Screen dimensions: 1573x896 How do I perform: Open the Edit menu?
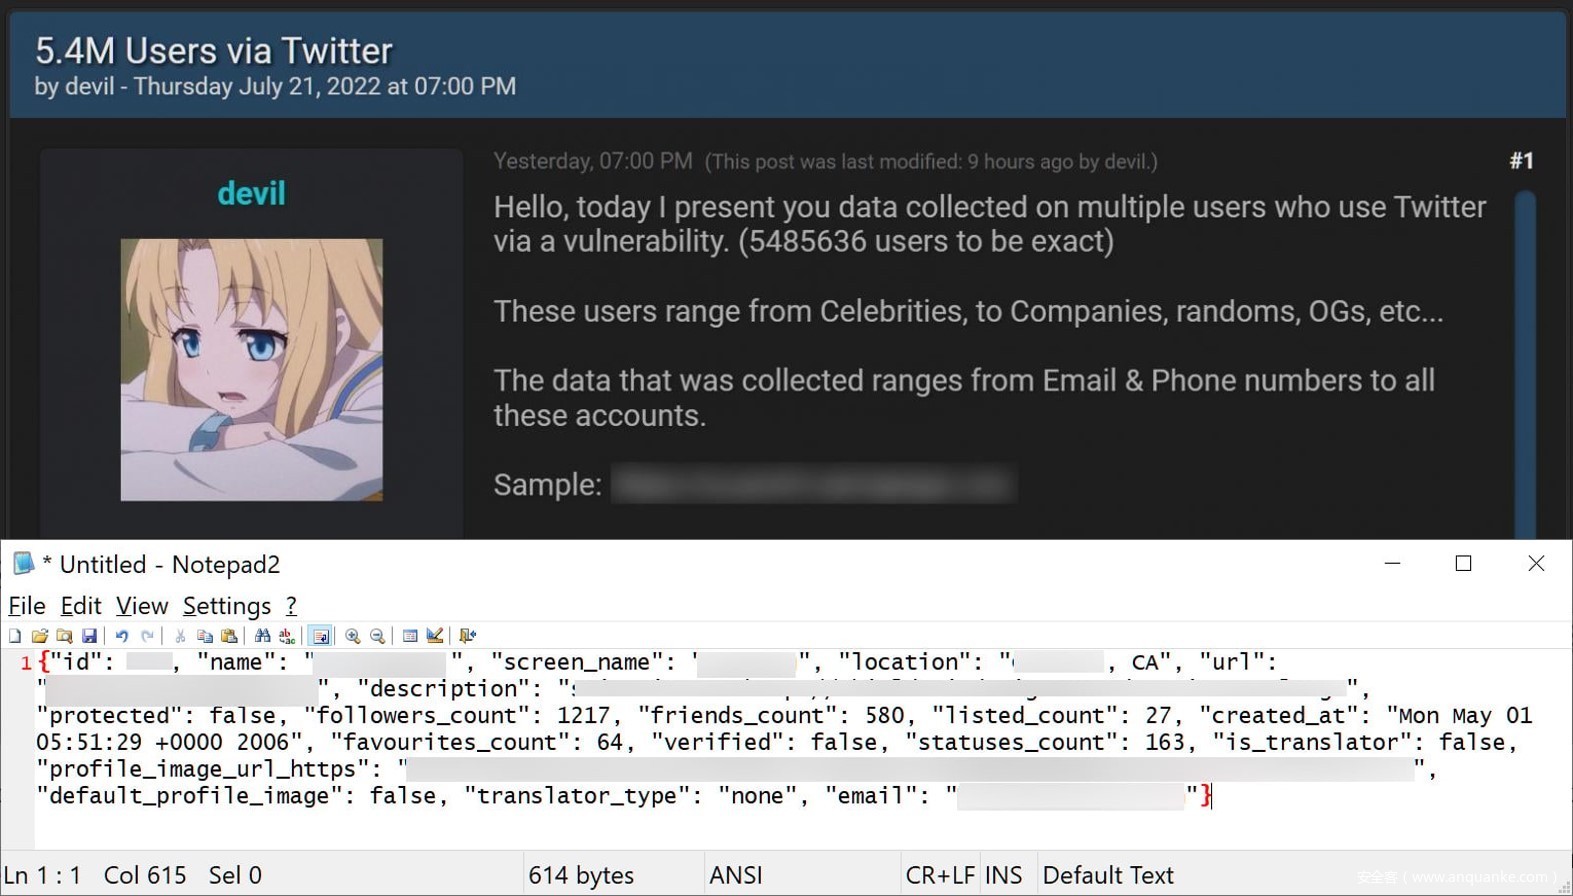[81, 606]
